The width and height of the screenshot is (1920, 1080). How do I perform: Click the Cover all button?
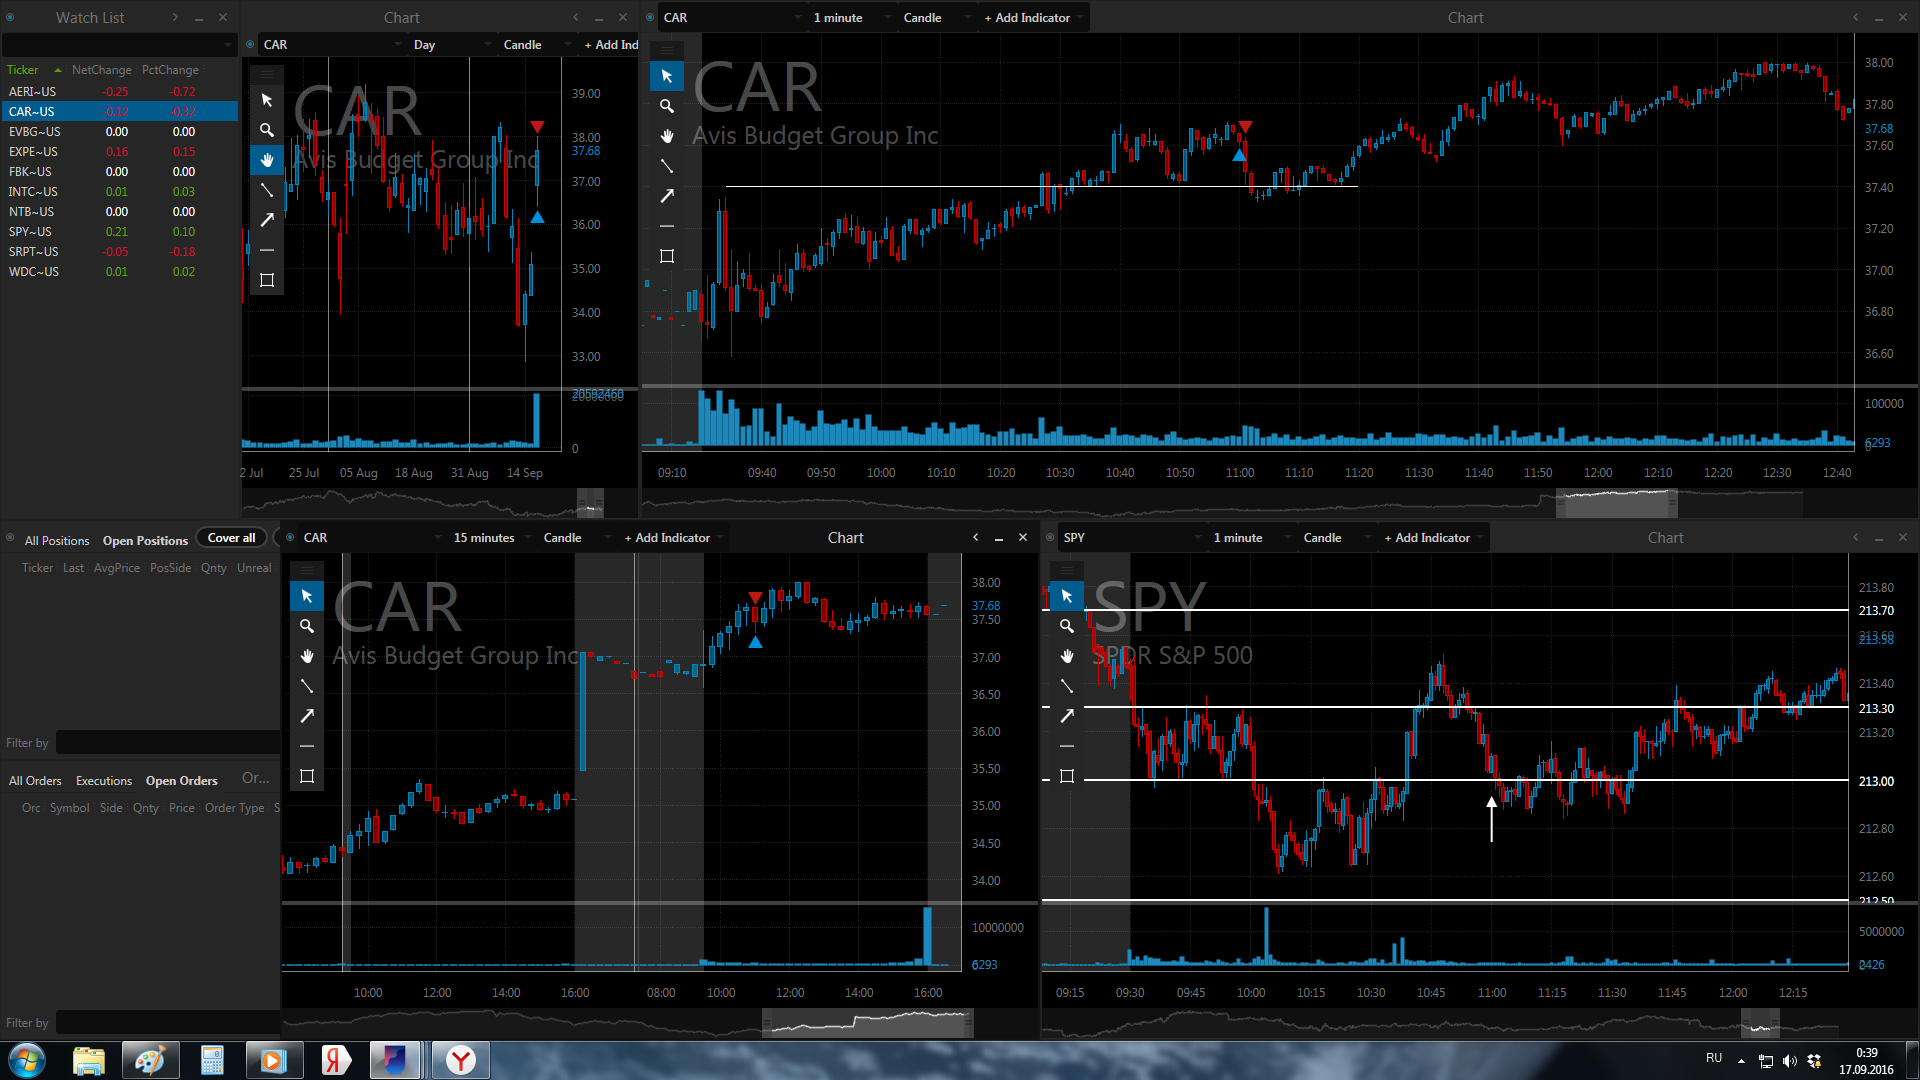click(231, 538)
